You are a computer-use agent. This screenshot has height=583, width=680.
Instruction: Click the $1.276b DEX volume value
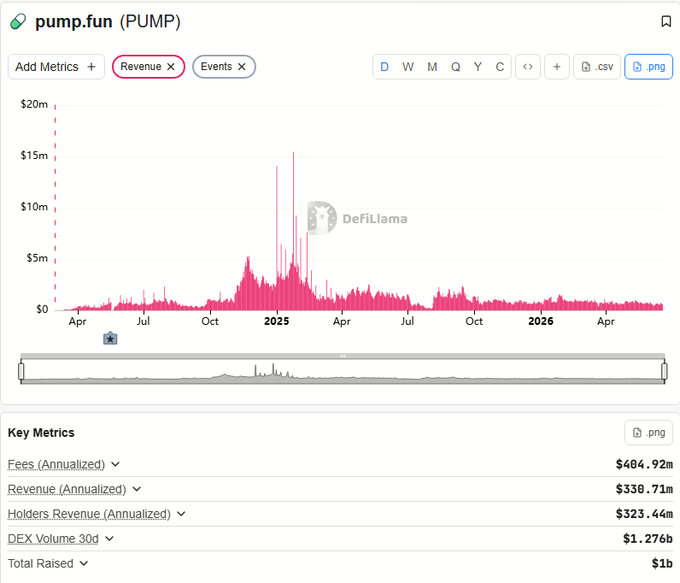pyautogui.click(x=647, y=538)
